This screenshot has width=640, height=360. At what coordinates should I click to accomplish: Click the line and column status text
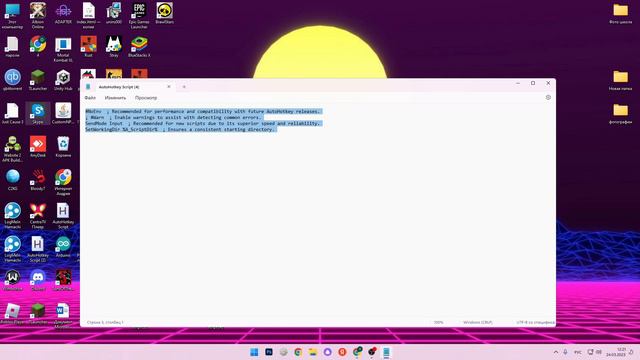(x=105, y=322)
